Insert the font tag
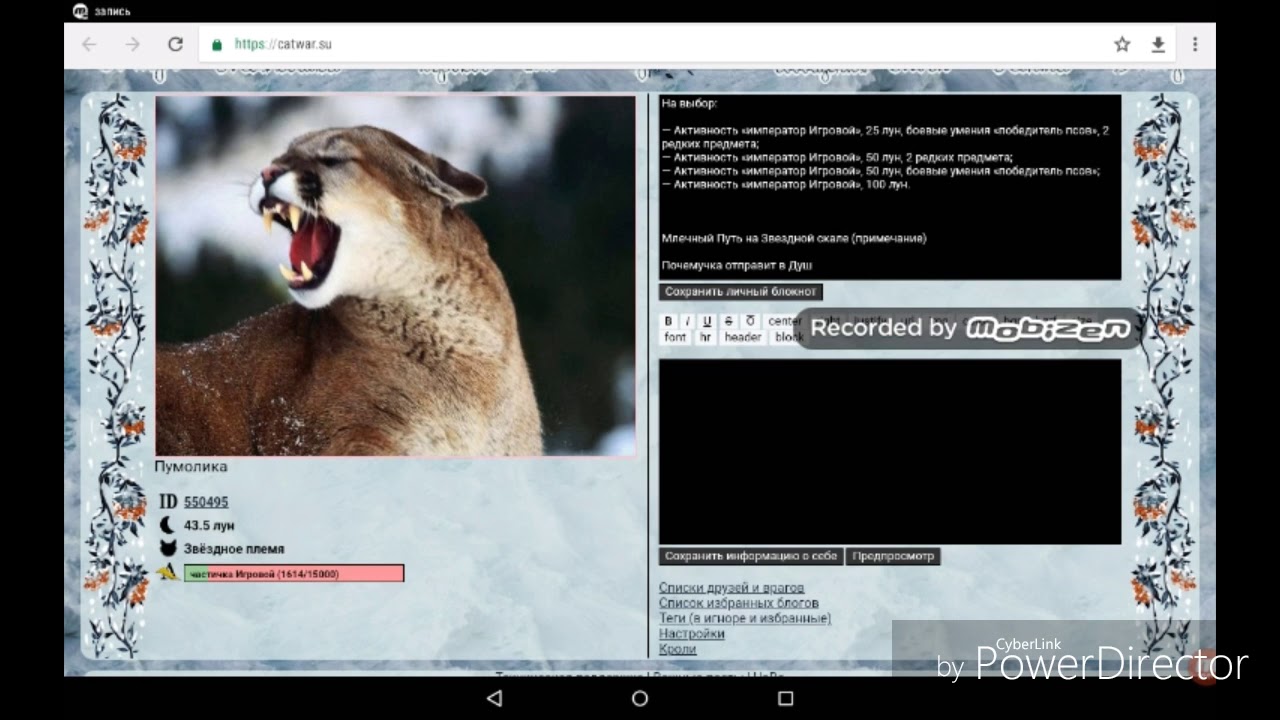 [x=676, y=337]
